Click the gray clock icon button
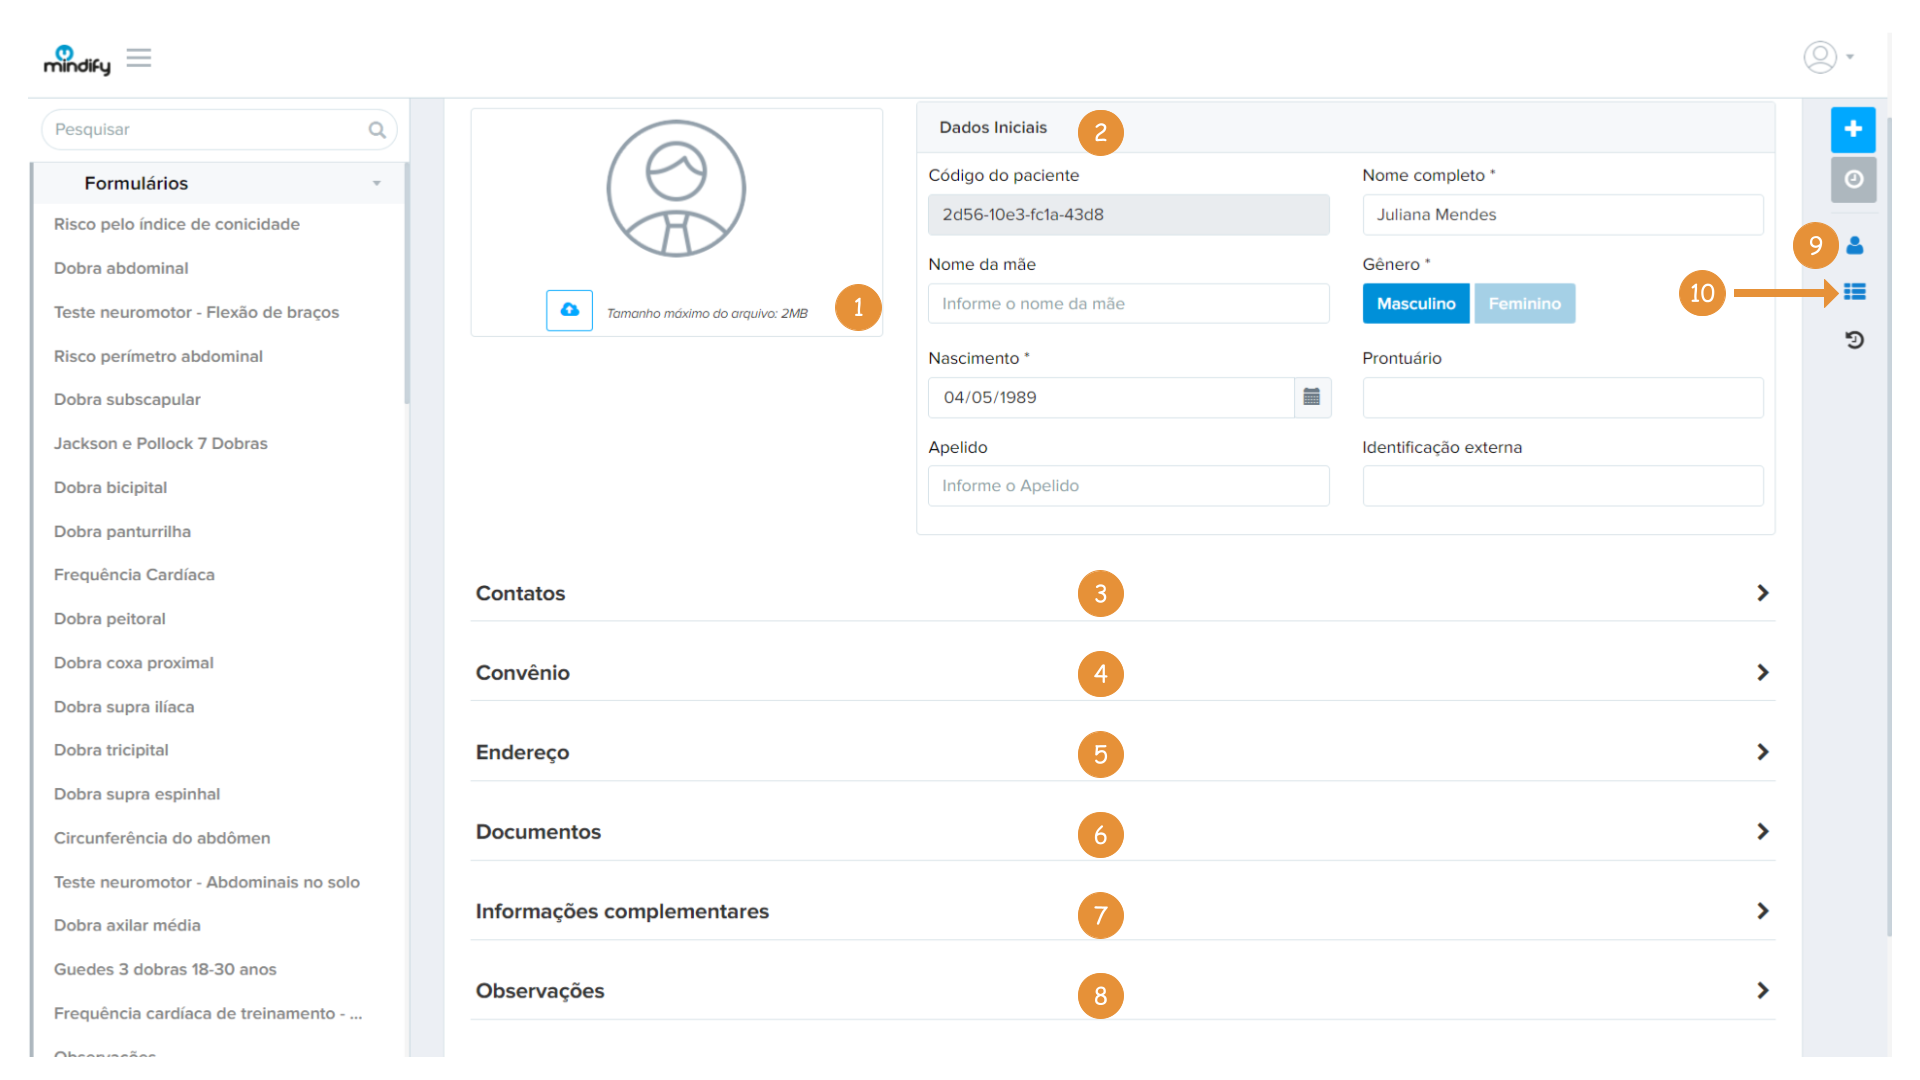The height and width of the screenshot is (1080, 1920). click(x=1853, y=179)
